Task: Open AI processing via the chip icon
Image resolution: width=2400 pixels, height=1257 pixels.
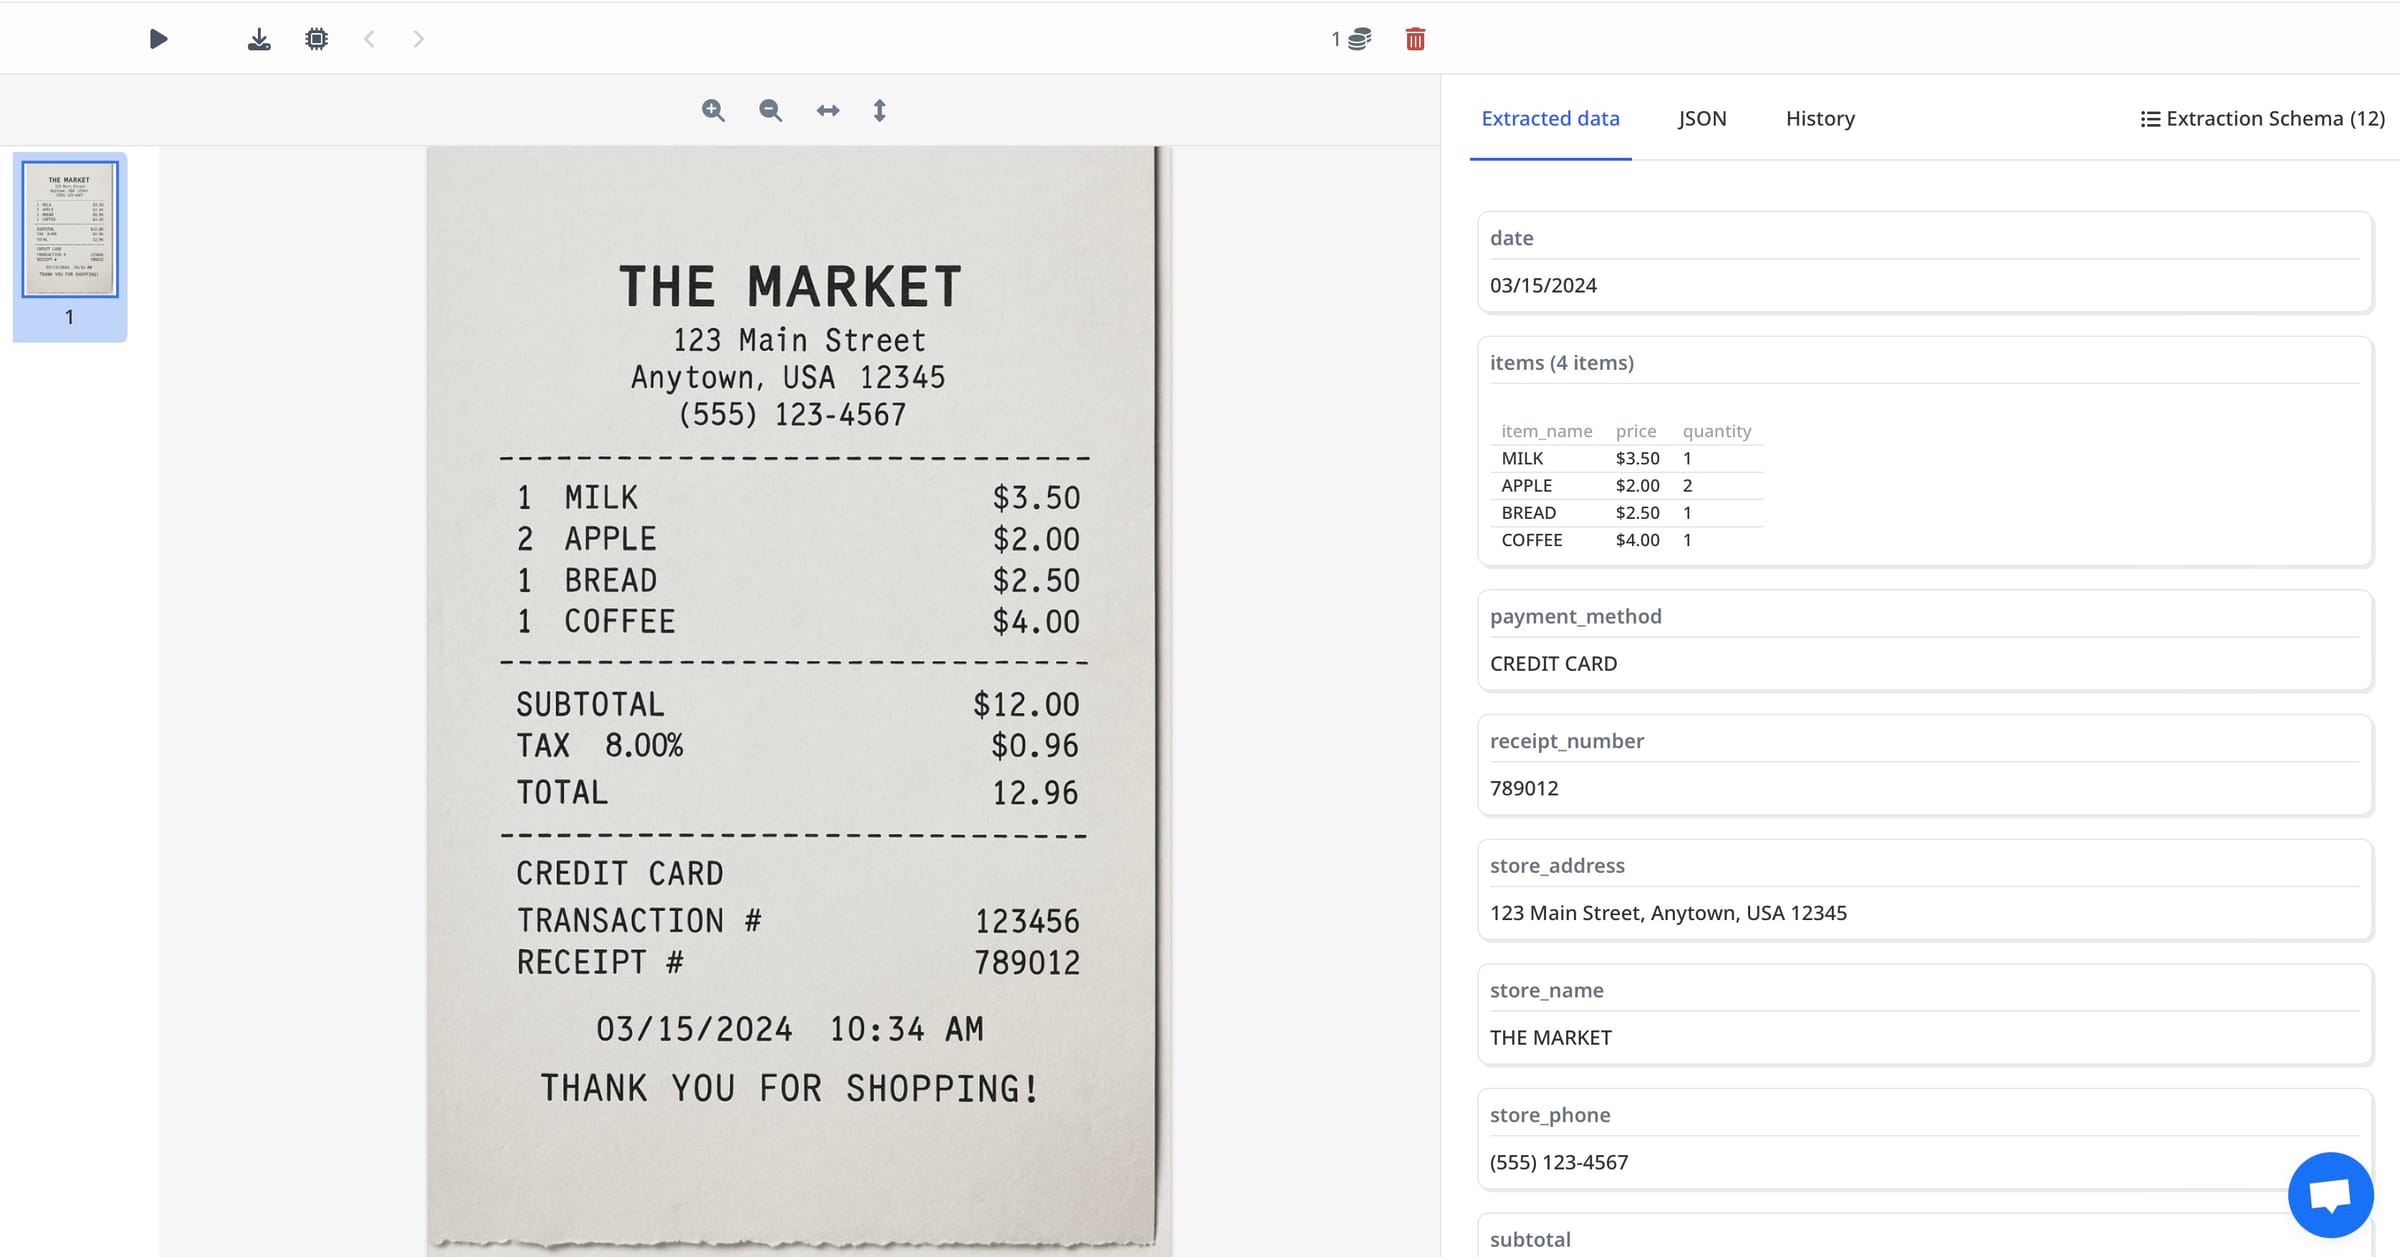Action: click(316, 38)
